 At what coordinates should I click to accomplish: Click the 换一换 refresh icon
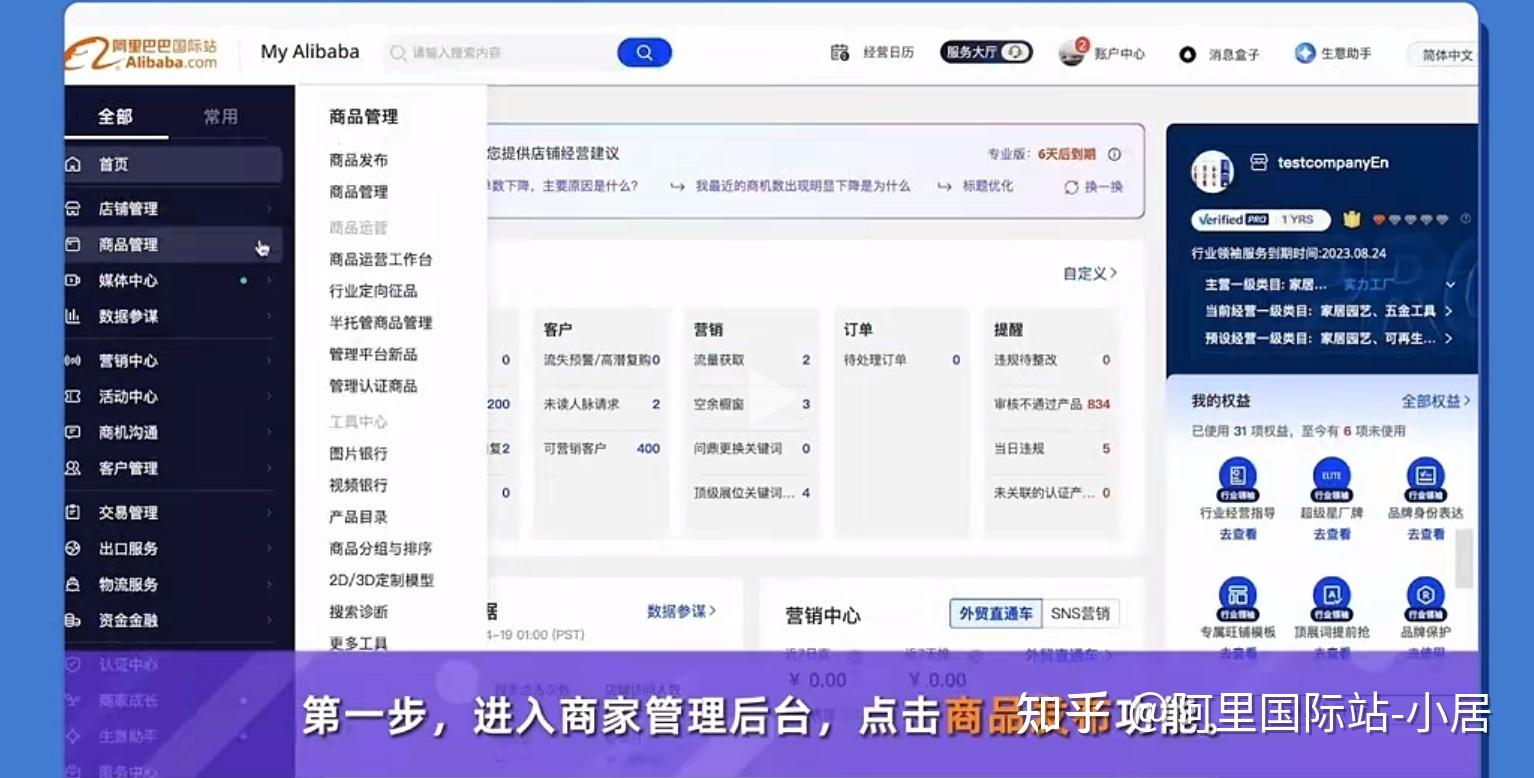tap(1071, 187)
